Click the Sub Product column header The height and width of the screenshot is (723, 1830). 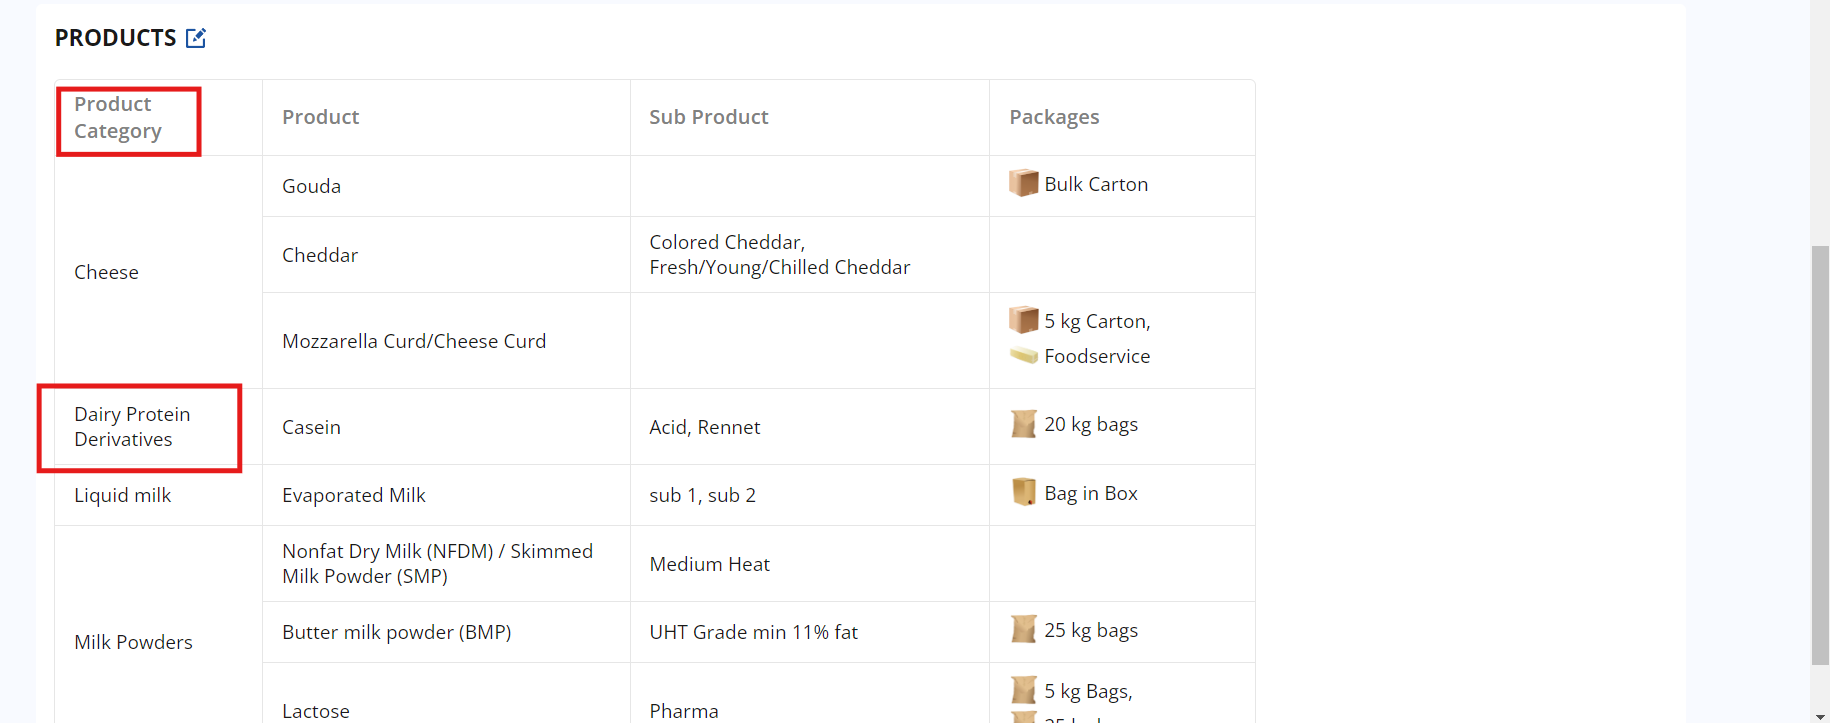tap(708, 117)
